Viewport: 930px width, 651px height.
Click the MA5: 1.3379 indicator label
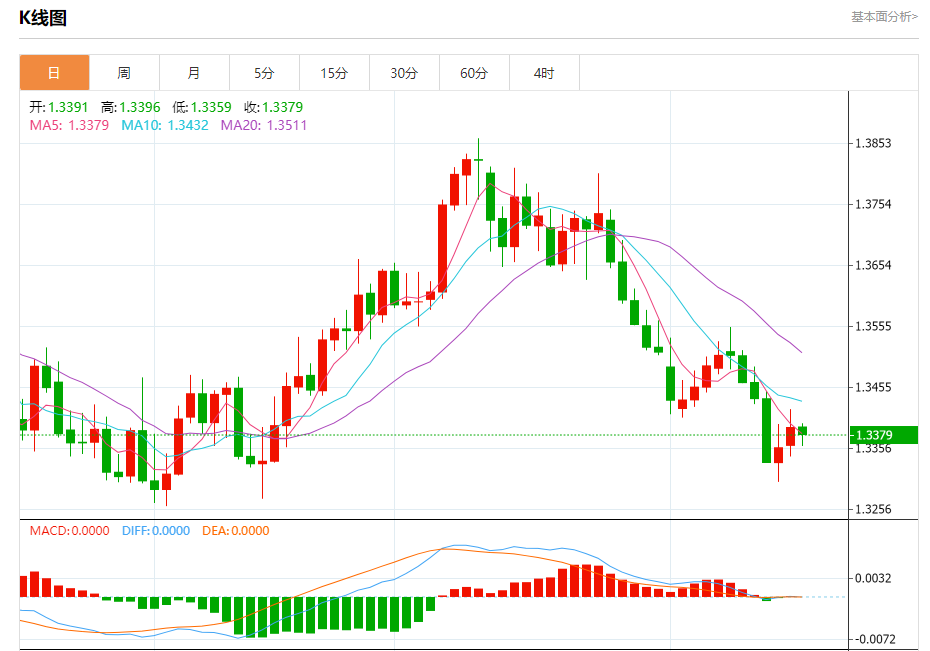[x=69, y=125]
